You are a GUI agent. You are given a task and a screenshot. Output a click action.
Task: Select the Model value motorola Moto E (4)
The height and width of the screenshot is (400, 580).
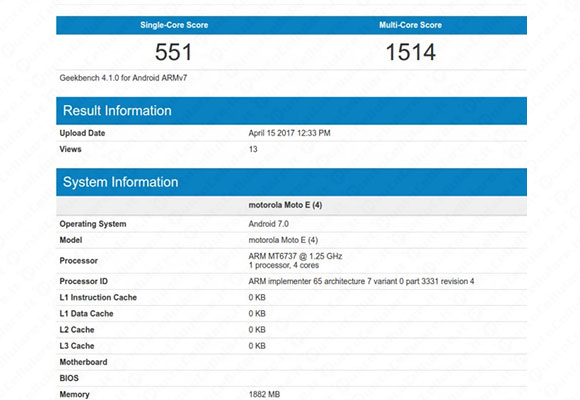point(283,240)
